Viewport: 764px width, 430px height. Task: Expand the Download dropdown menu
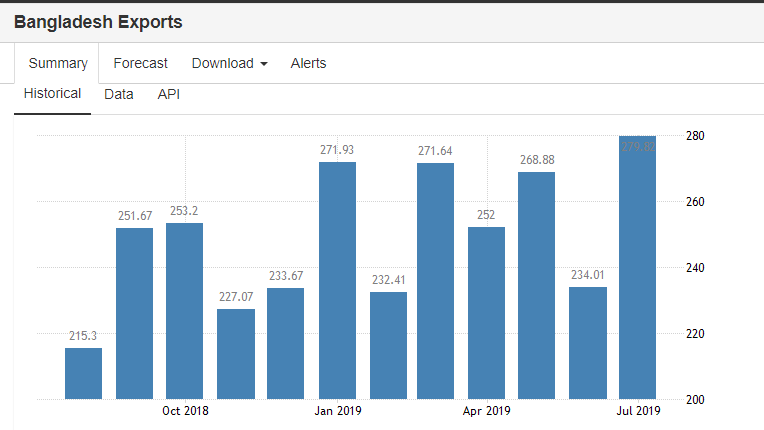pyautogui.click(x=229, y=63)
